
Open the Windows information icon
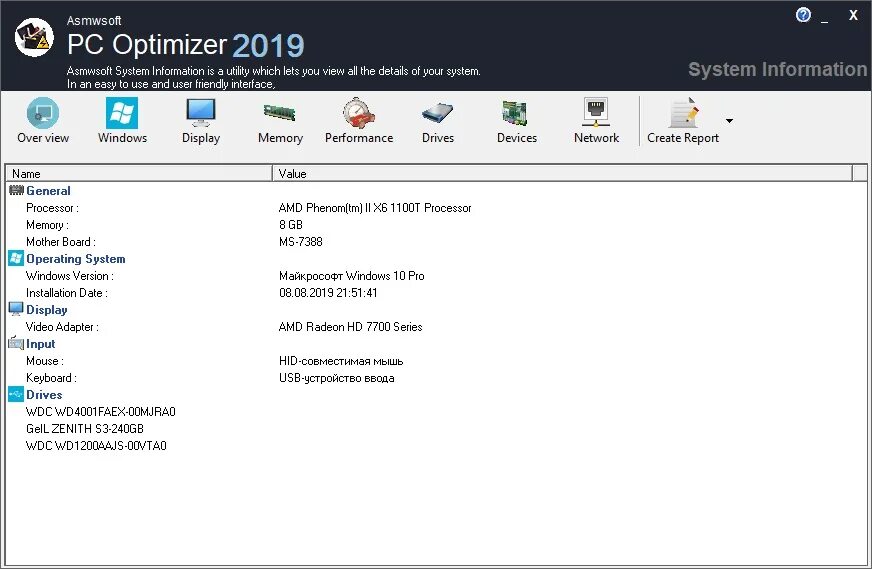point(122,113)
